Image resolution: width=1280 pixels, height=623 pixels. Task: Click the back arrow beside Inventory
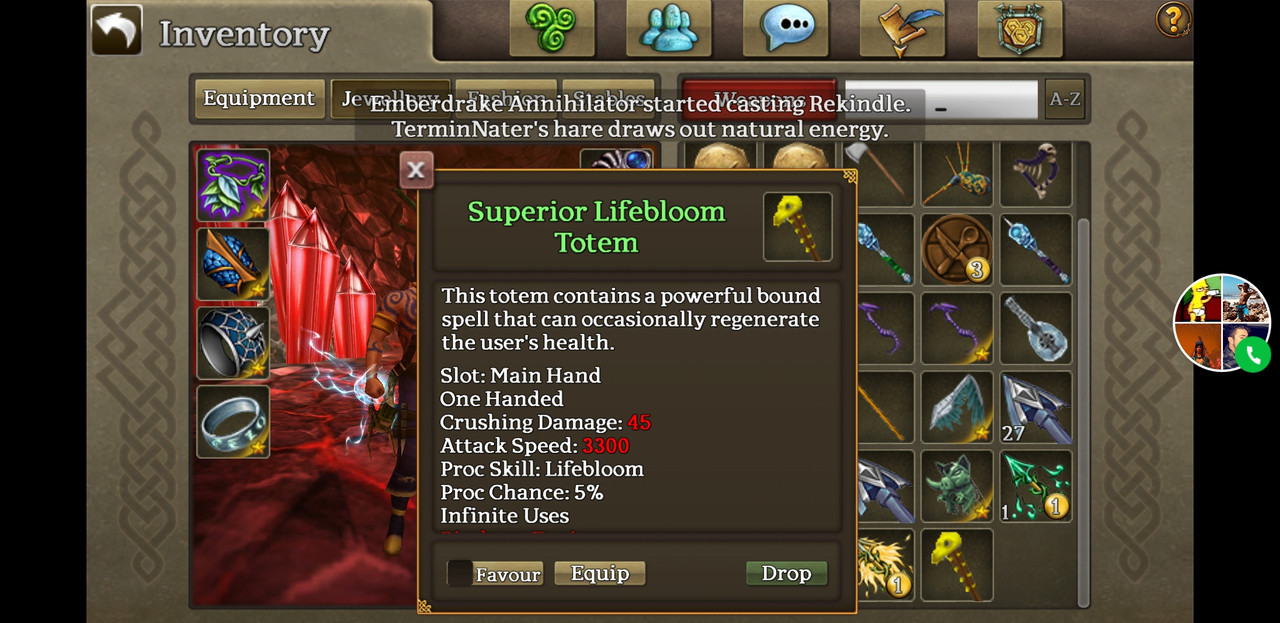pos(117,30)
